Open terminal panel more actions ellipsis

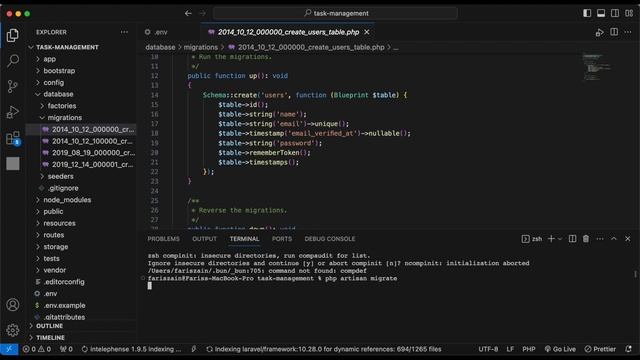[600, 239]
